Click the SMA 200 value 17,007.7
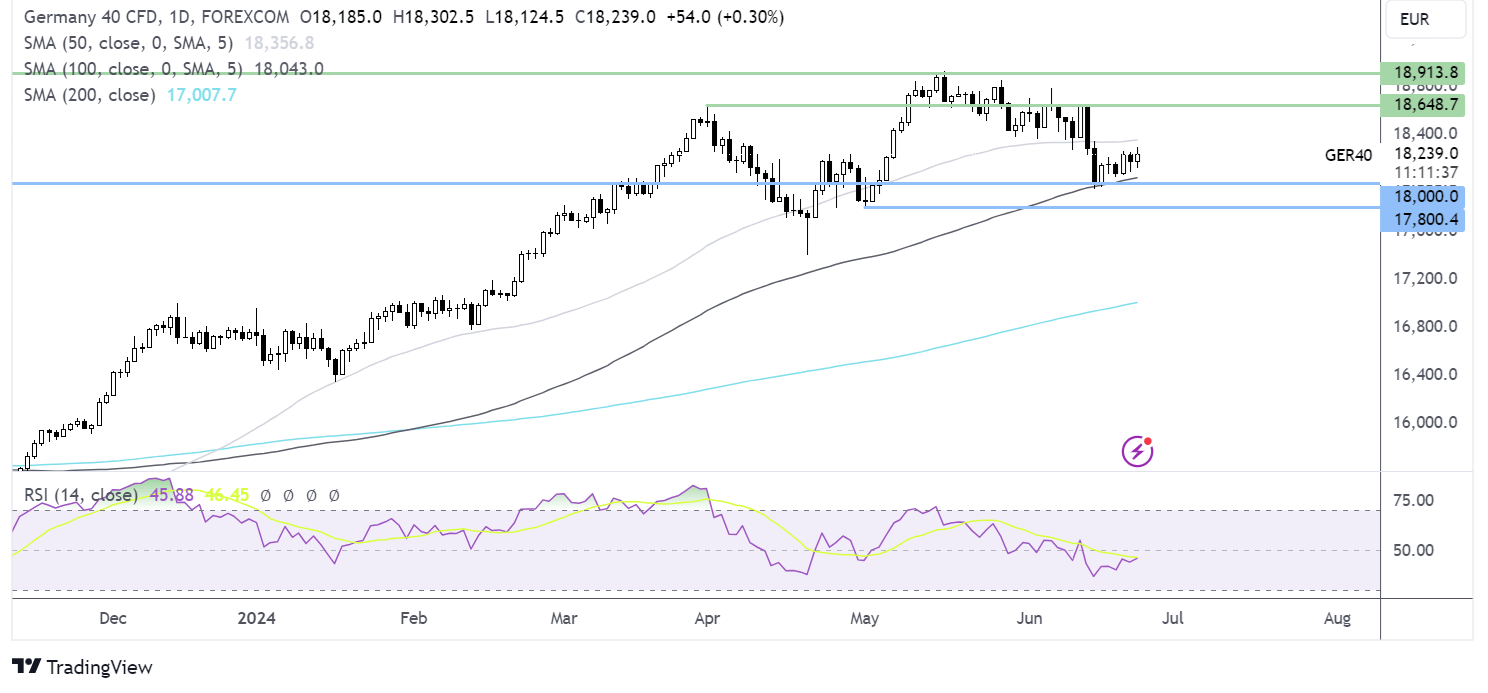This screenshot has width=1488, height=693. [203, 95]
